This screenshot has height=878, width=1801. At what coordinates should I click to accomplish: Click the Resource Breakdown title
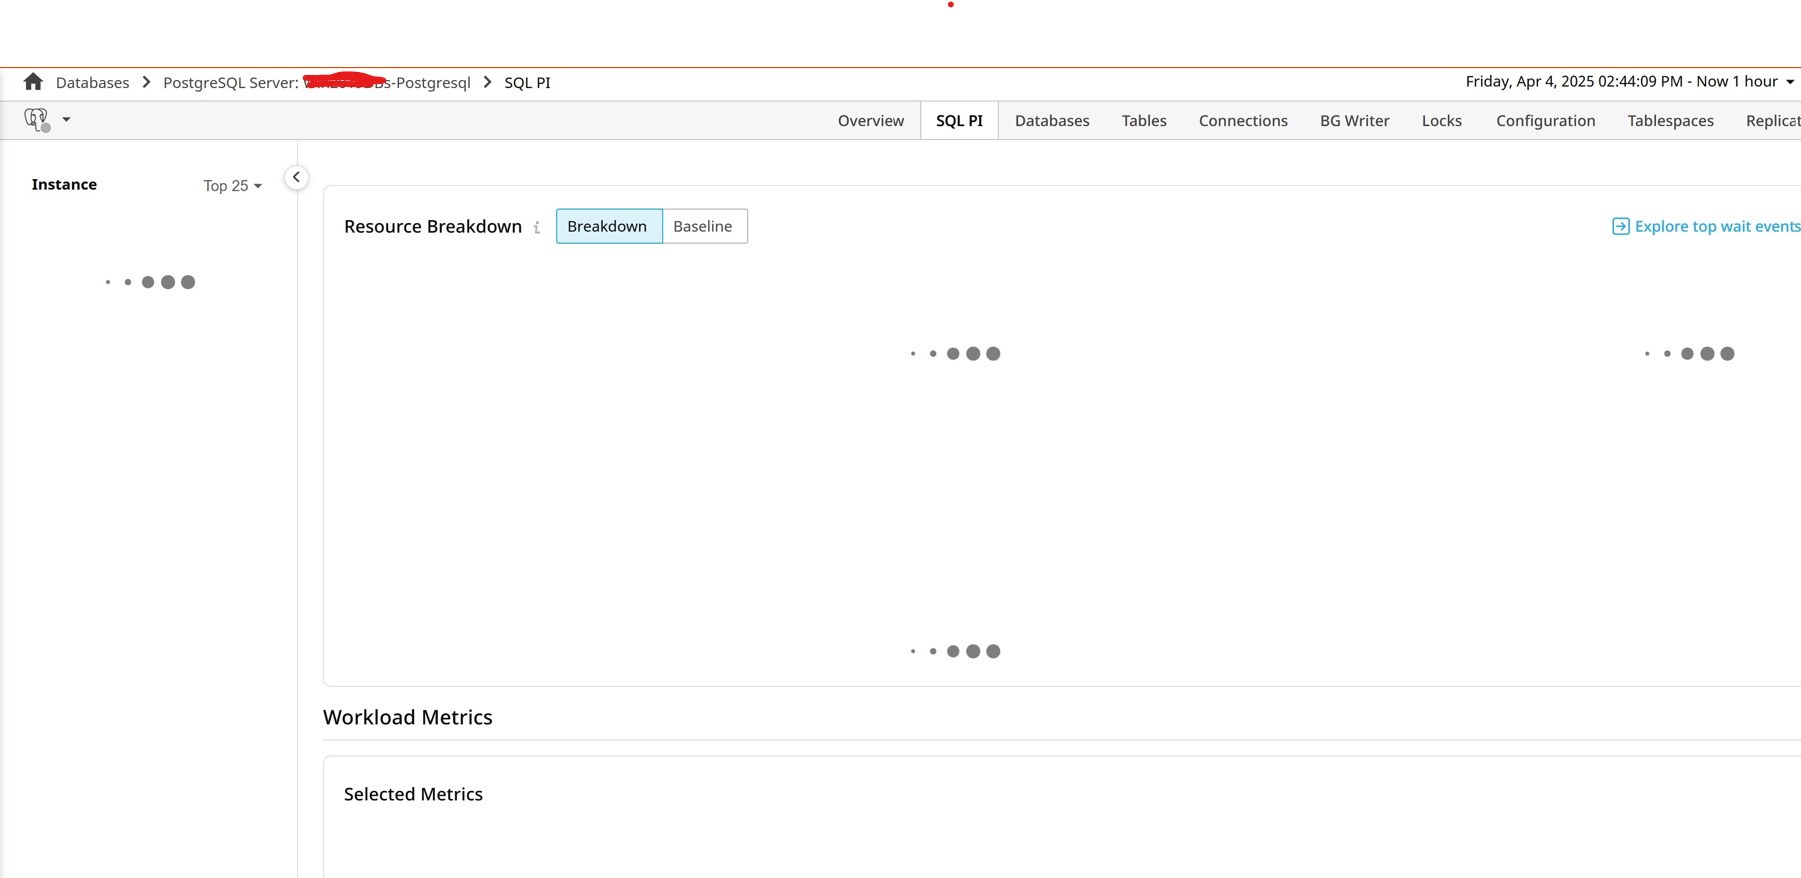(433, 226)
